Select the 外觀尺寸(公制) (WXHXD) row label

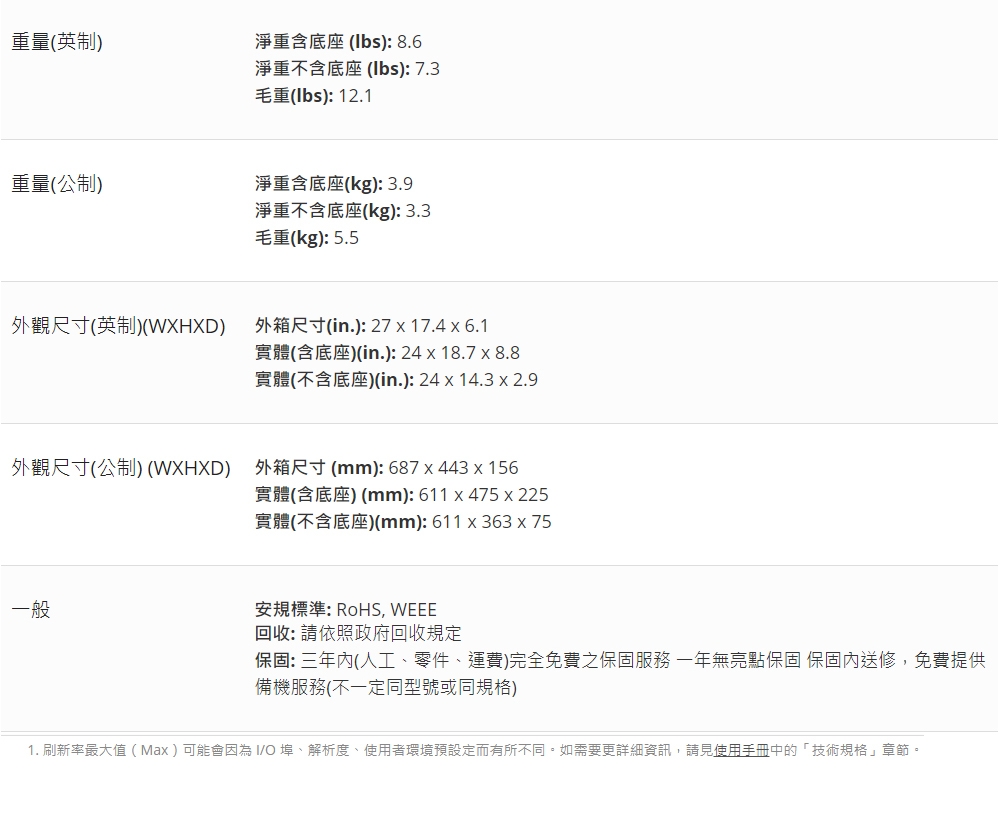[x=120, y=467]
